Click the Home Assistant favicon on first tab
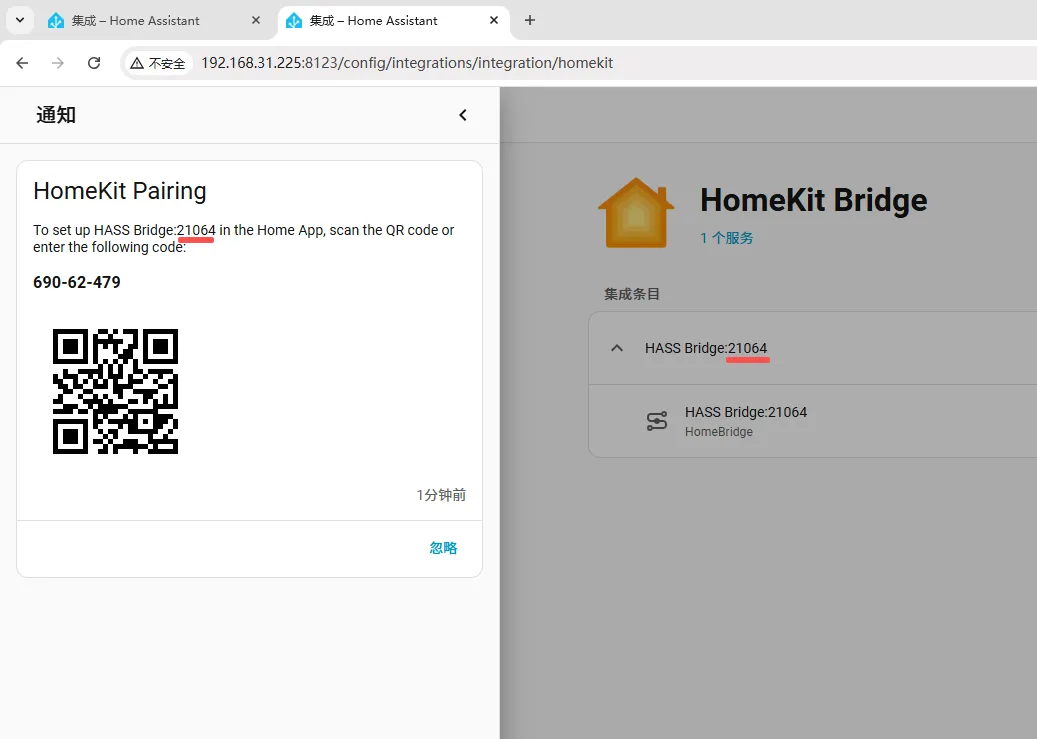Viewport: 1037px width, 739px height. click(x=56, y=21)
